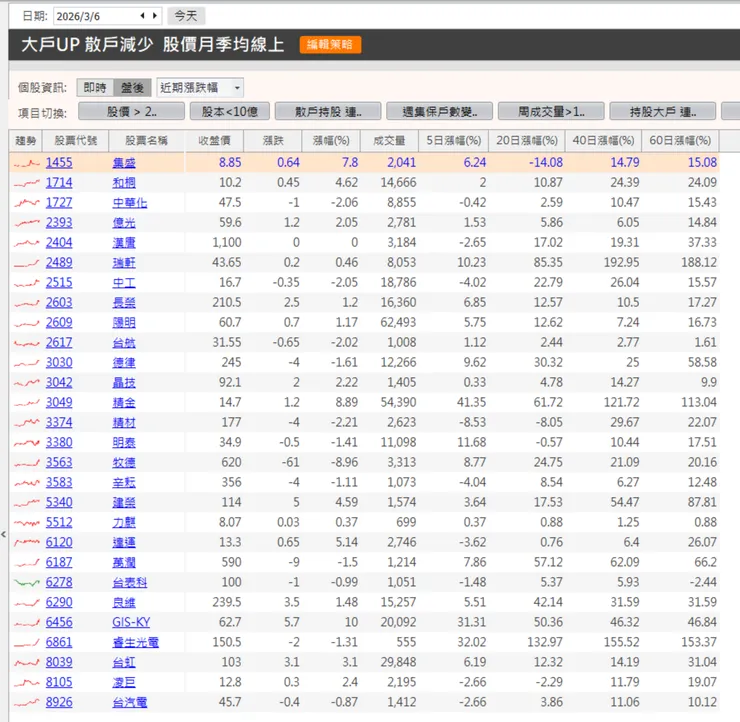Open trend sparkline for stock 1455
Image resolution: width=740 pixels, height=722 pixels.
[27, 163]
